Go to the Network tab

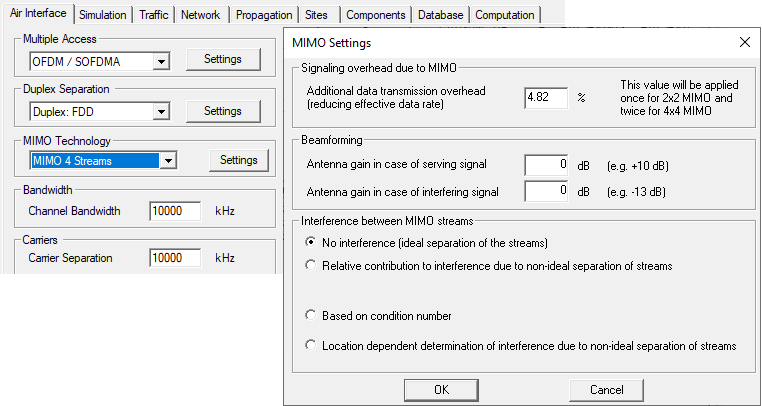201,15
